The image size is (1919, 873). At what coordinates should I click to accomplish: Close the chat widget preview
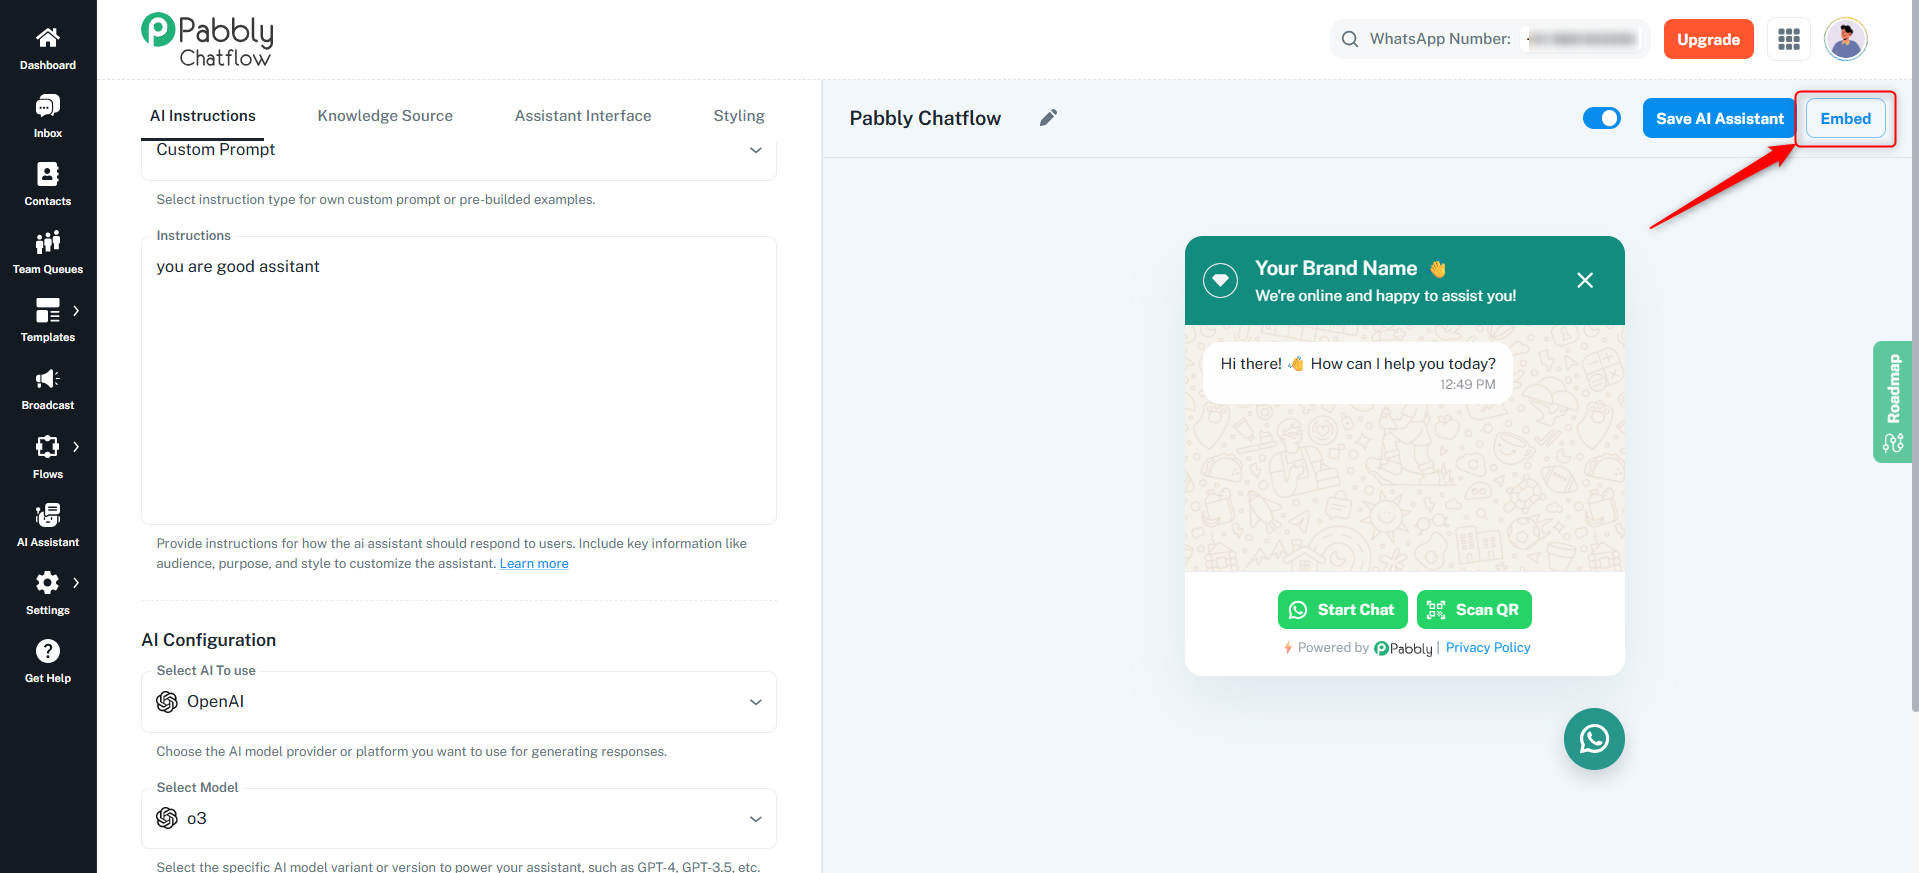1585,280
